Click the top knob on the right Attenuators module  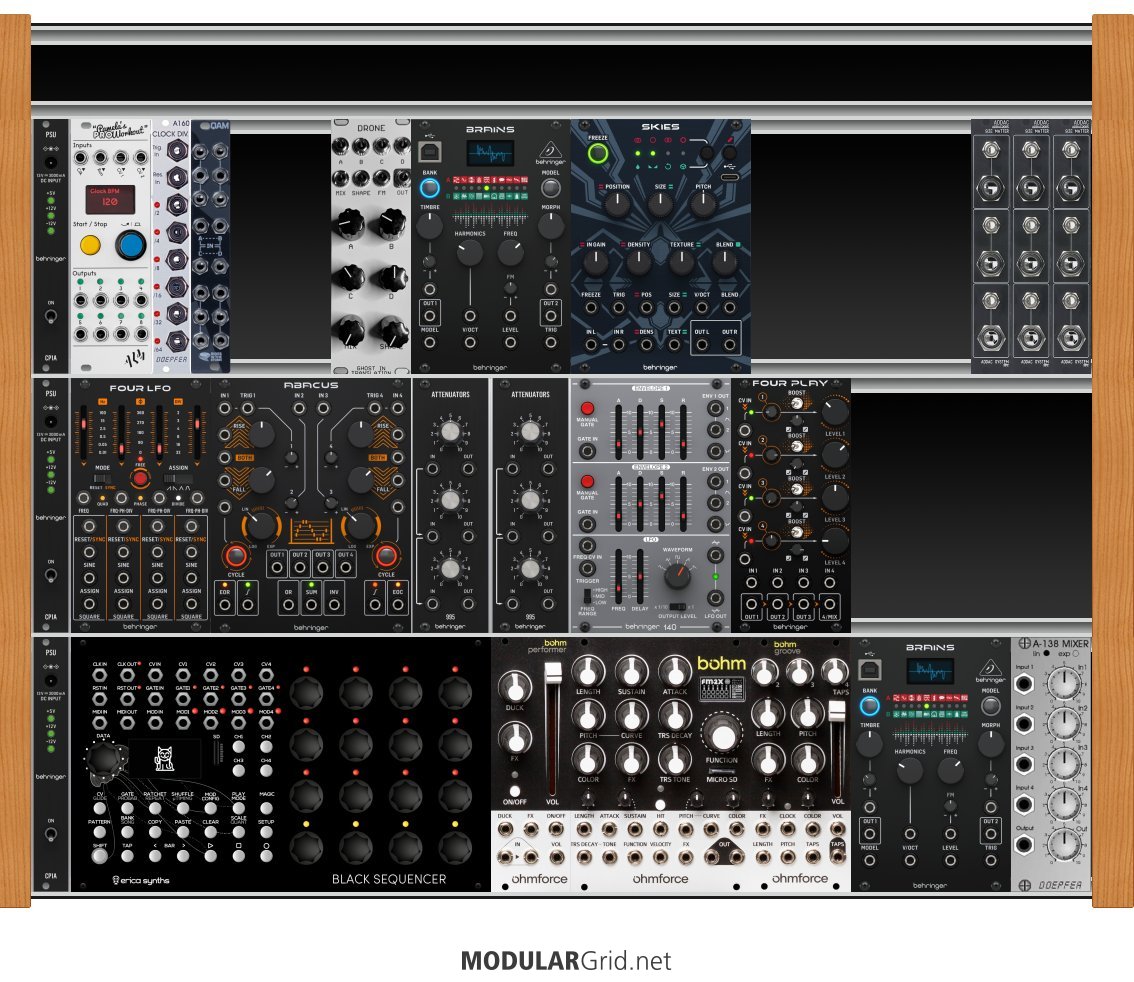tap(530, 432)
